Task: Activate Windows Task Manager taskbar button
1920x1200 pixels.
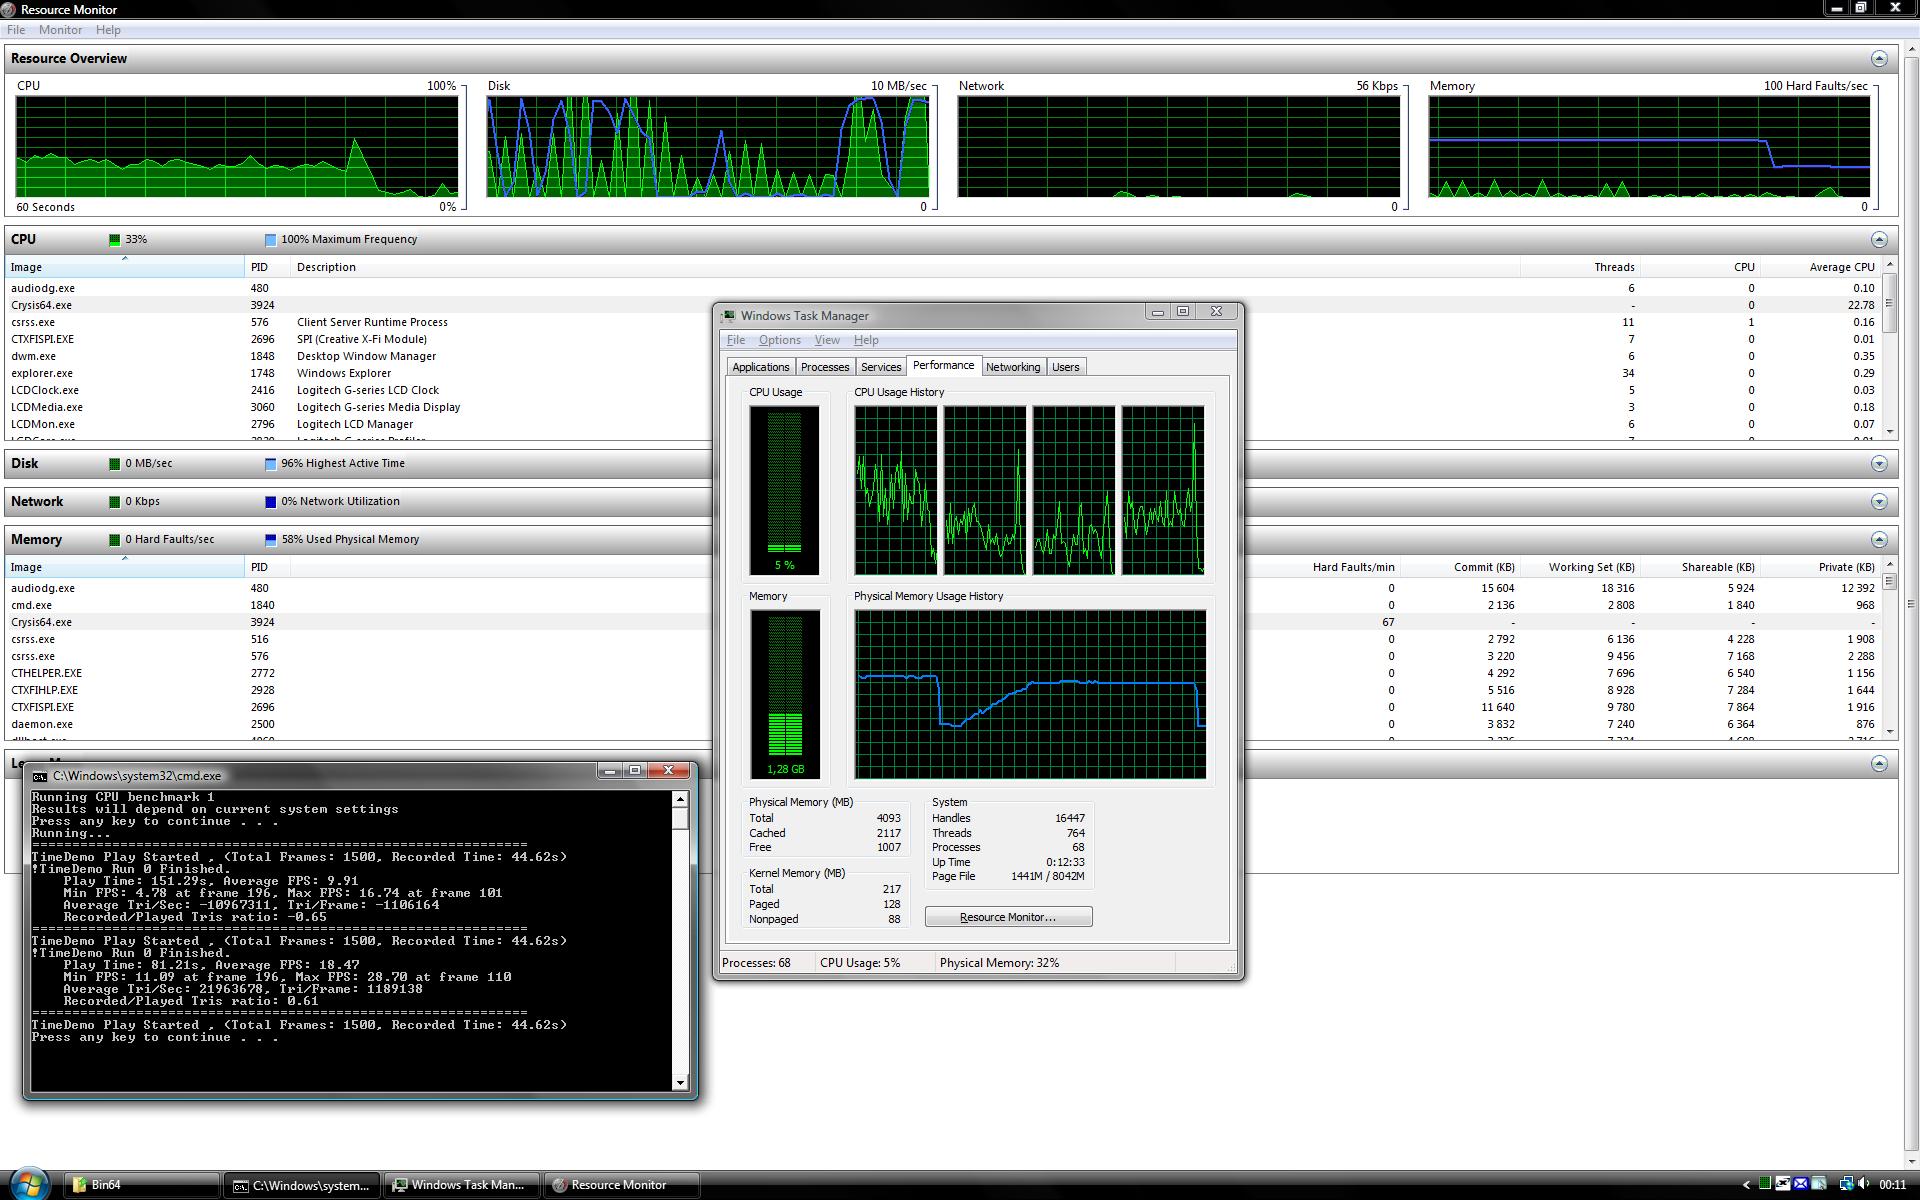Action: [461, 1185]
